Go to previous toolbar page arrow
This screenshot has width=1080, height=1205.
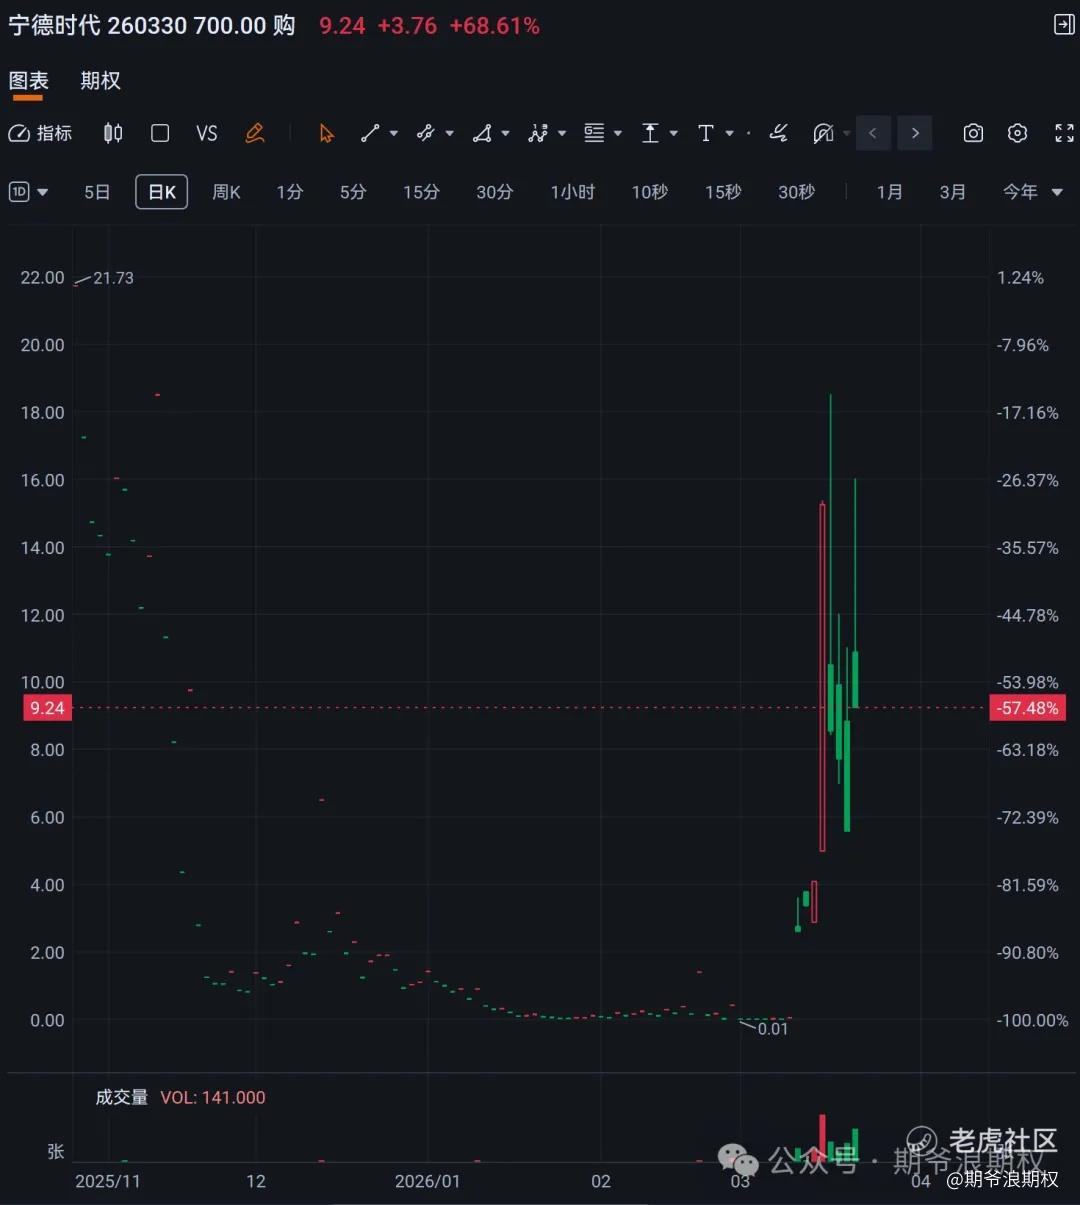coord(872,133)
